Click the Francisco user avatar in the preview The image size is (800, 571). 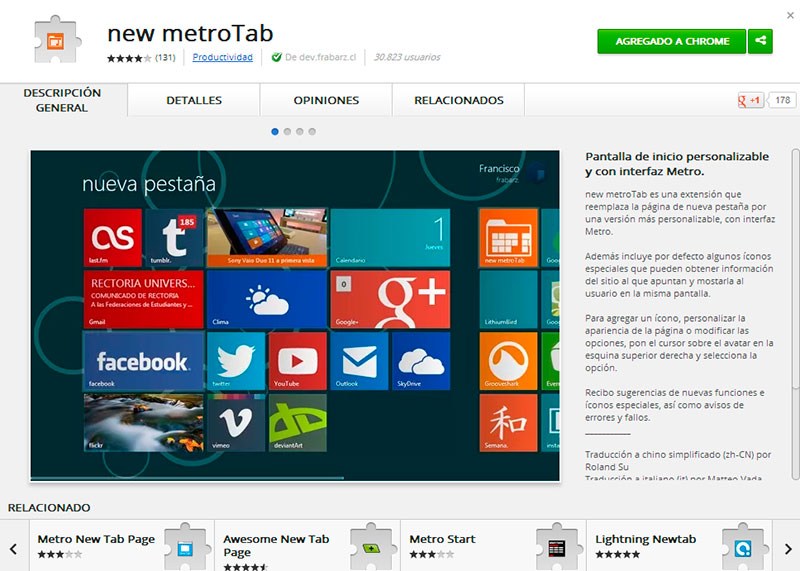pyautogui.click(x=536, y=172)
